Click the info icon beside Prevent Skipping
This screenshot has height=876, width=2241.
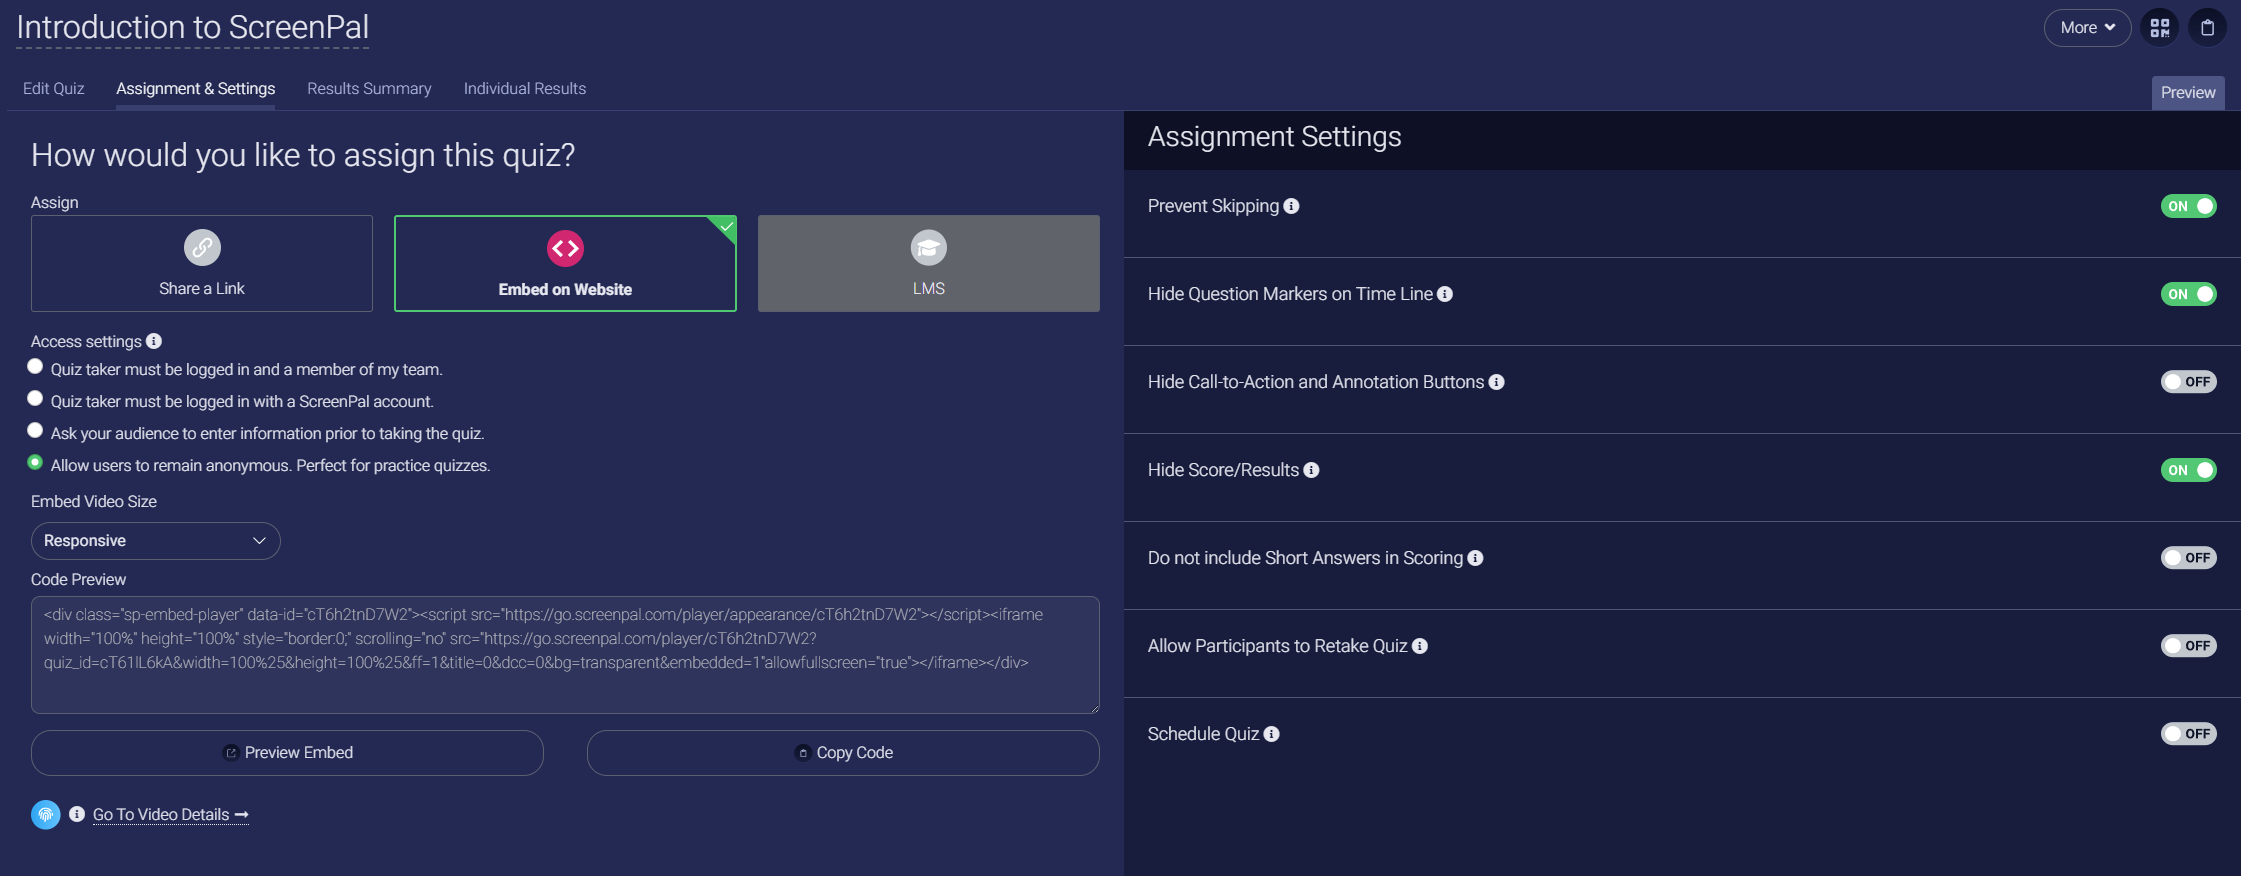click(x=1291, y=206)
